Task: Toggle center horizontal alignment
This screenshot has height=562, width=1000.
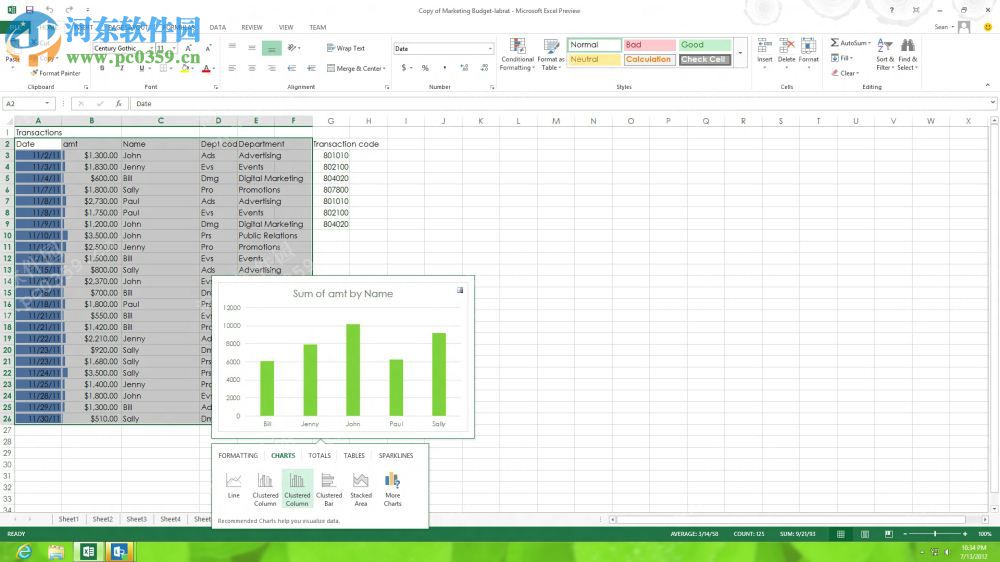Action: pos(252,68)
